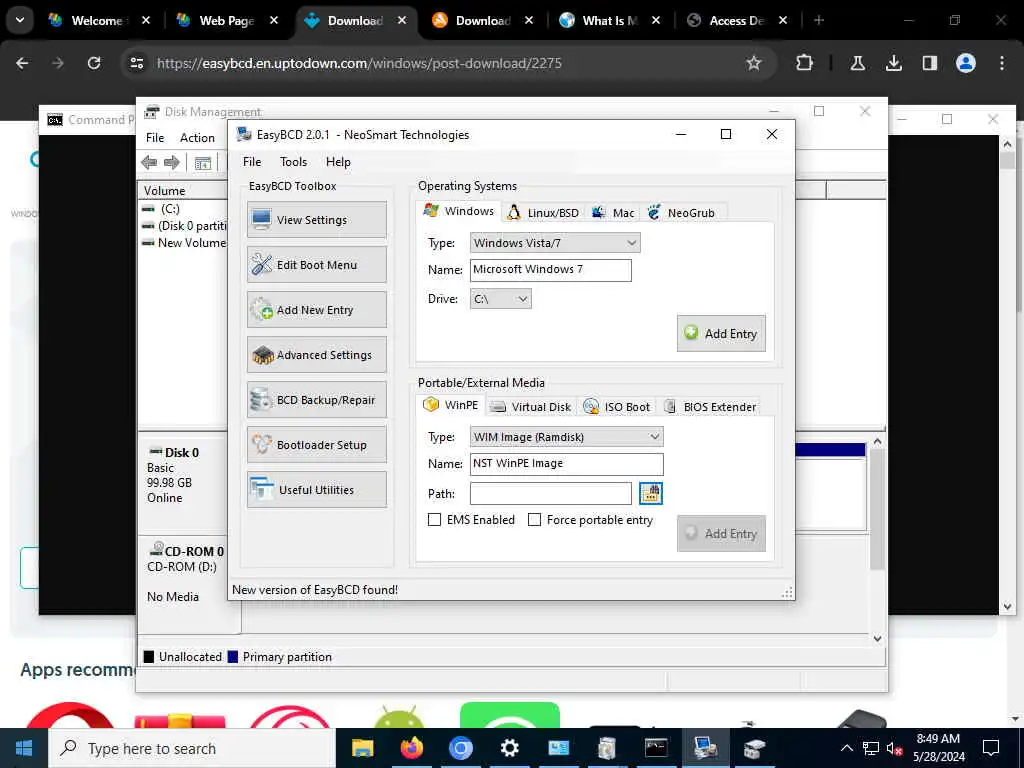This screenshot has height=768, width=1024.
Task: Enable the EMS Enabled checkbox
Action: coord(434,520)
